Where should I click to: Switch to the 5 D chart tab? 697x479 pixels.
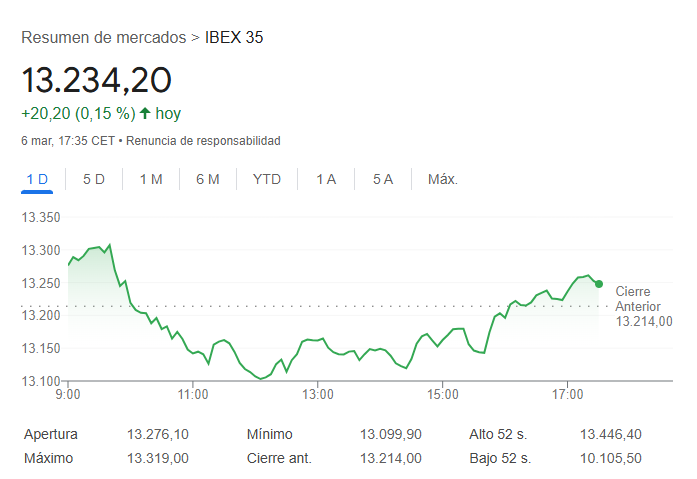[94, 179]
